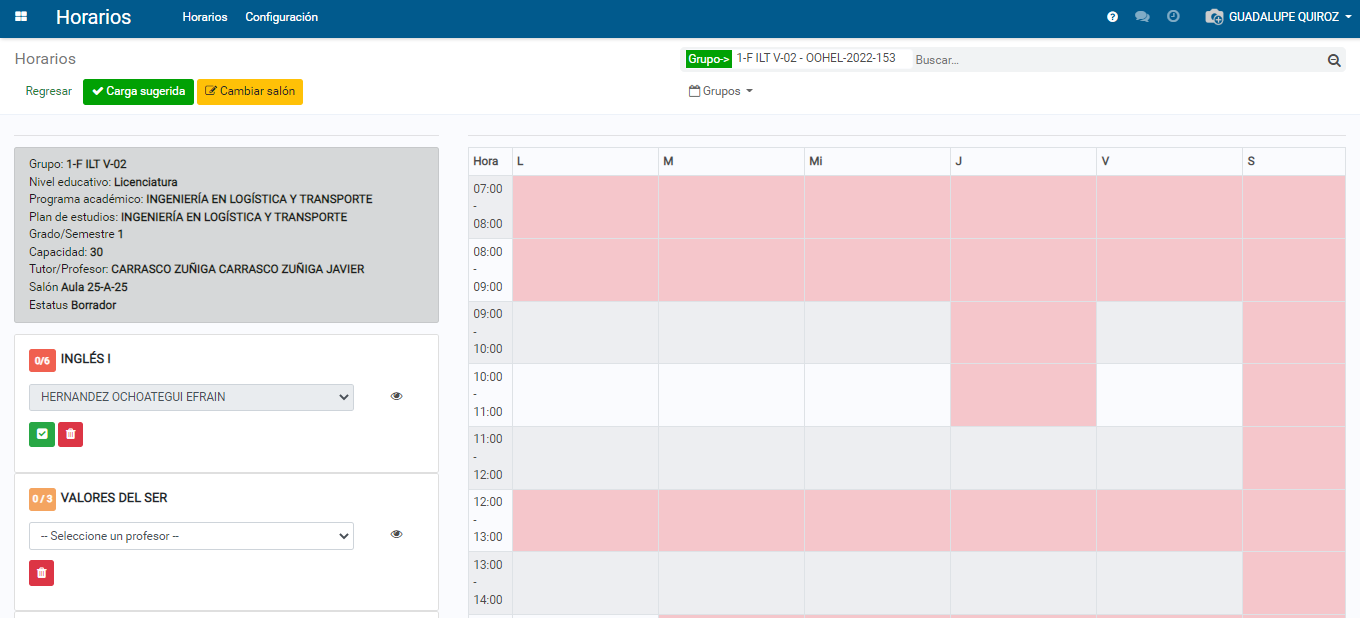Open 'Seleccione un profesor' dropdown
The width and height of the screenshot is (1360, 618).
click(x=191, y=536)
